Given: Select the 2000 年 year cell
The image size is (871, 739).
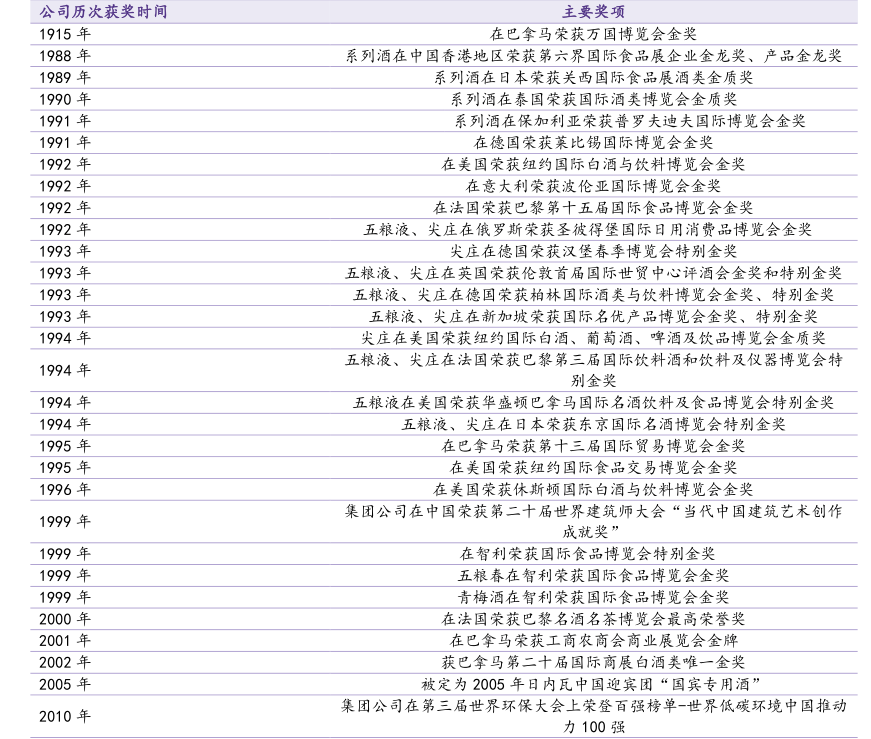Looking at the screenshot, I should coord(65,619).
